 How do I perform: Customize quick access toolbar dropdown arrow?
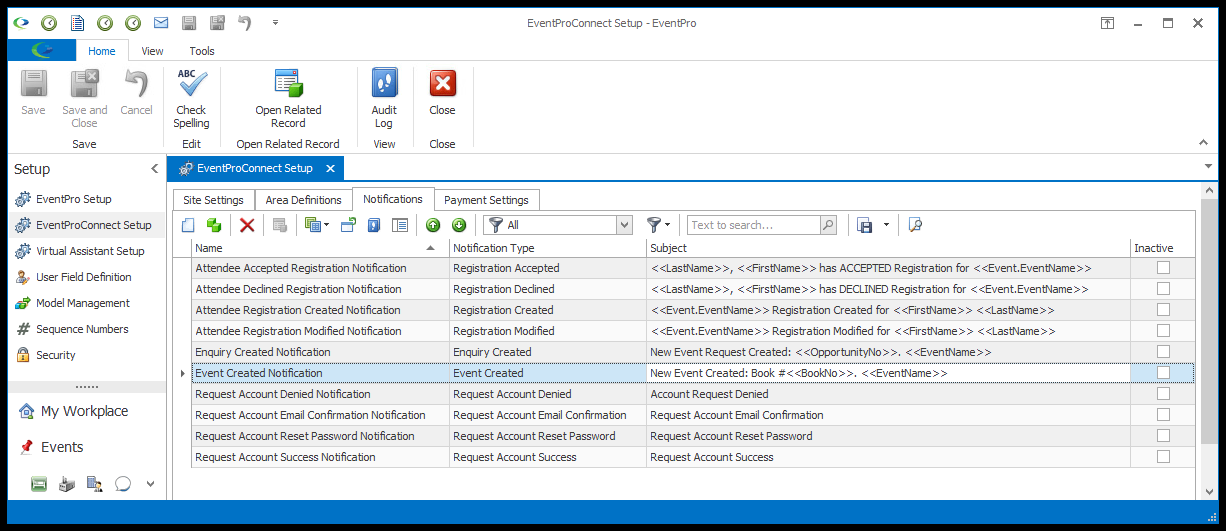[275, 22]
